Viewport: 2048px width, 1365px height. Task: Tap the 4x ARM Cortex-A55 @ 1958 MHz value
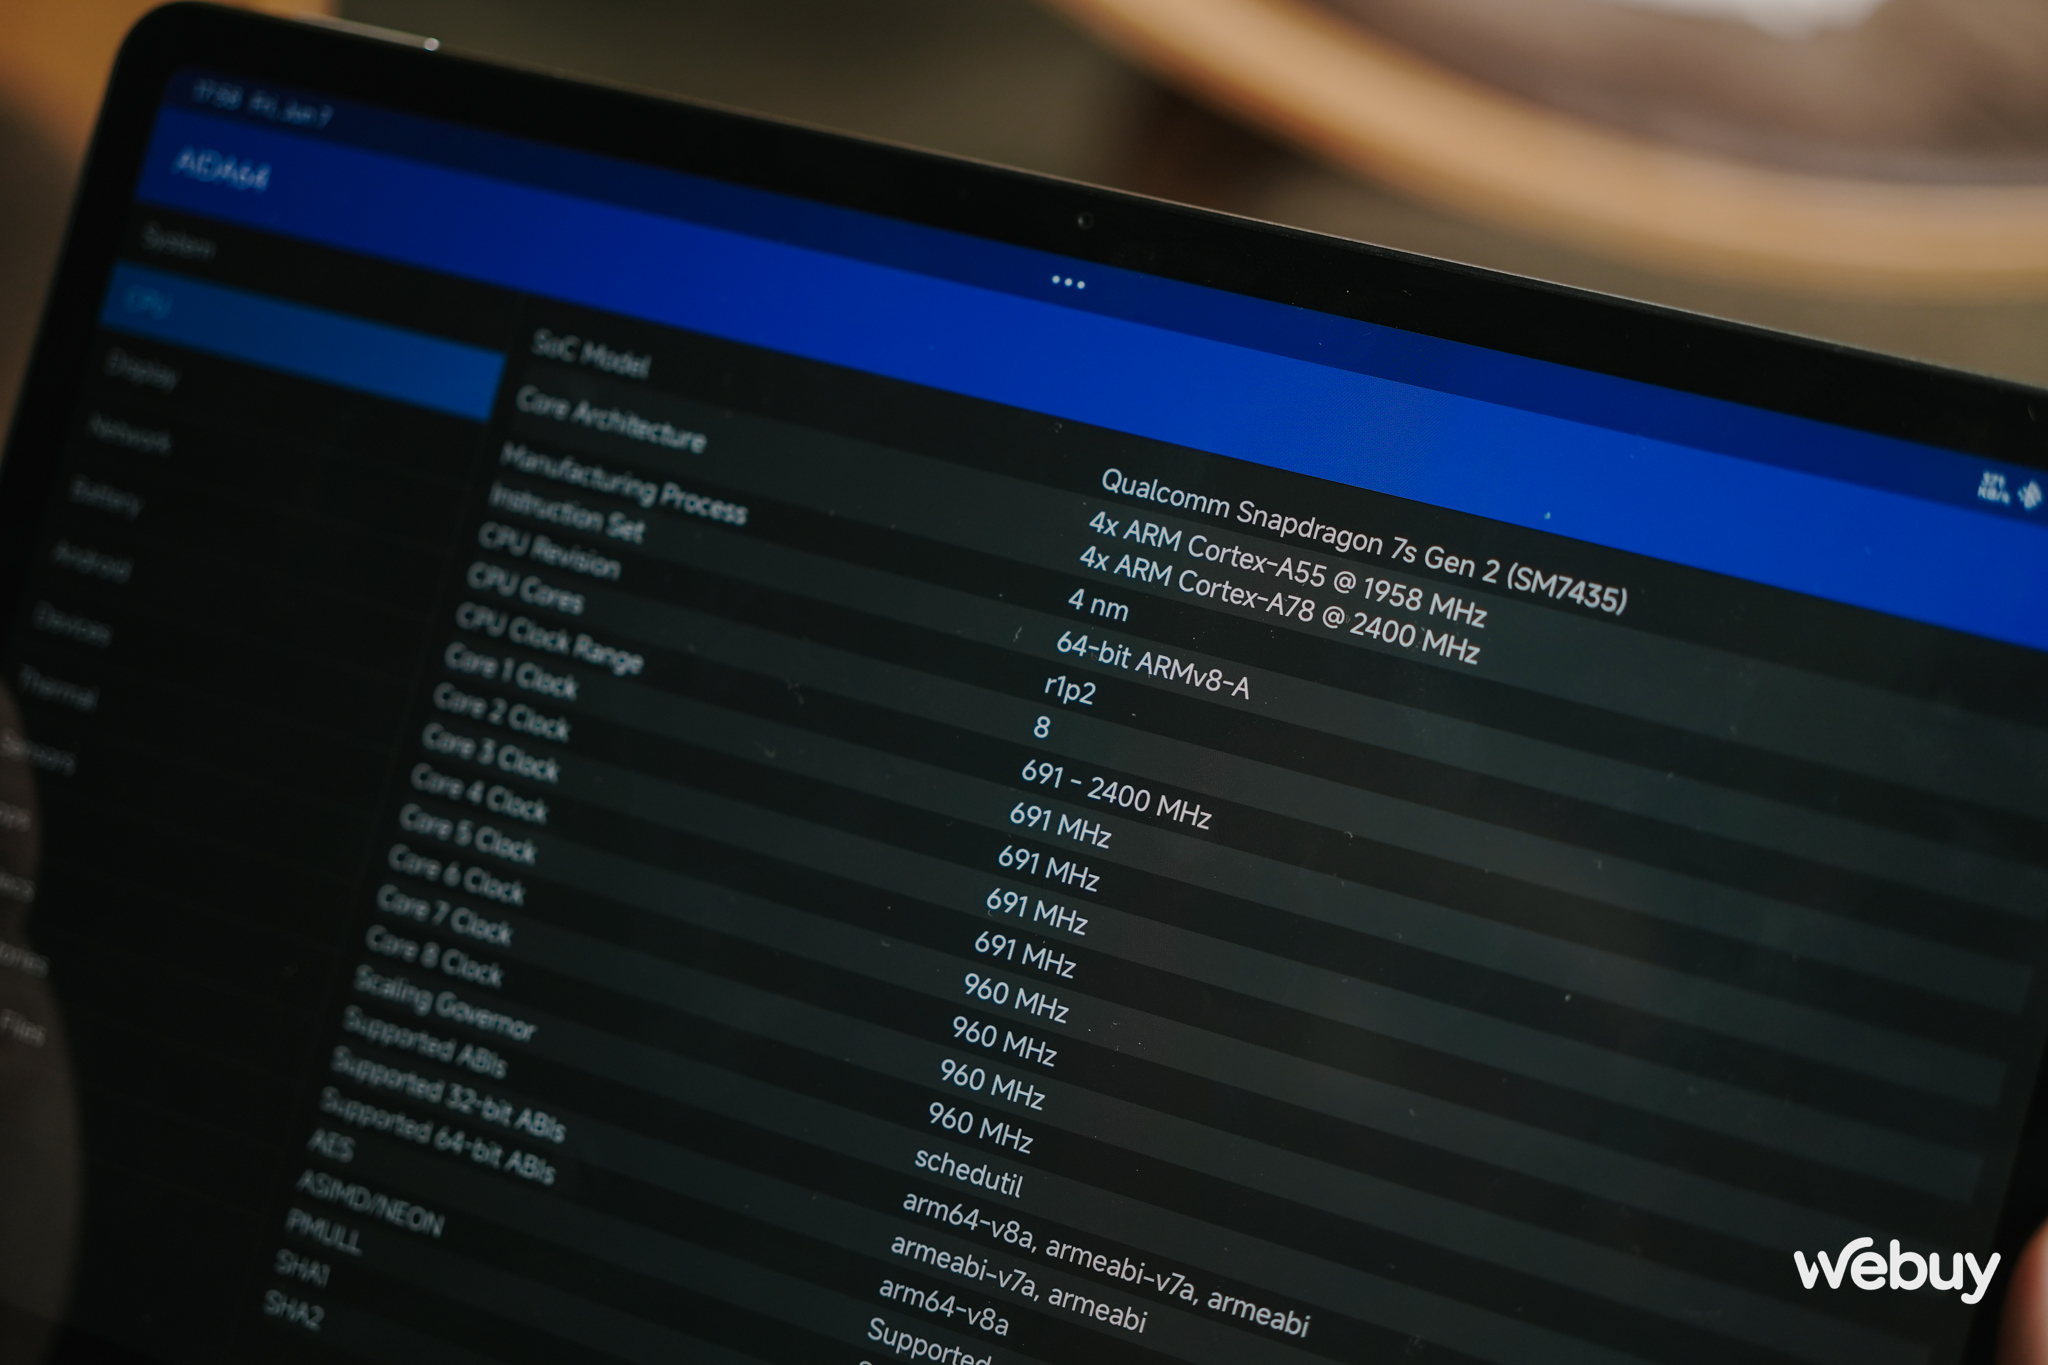(1288, 569)
